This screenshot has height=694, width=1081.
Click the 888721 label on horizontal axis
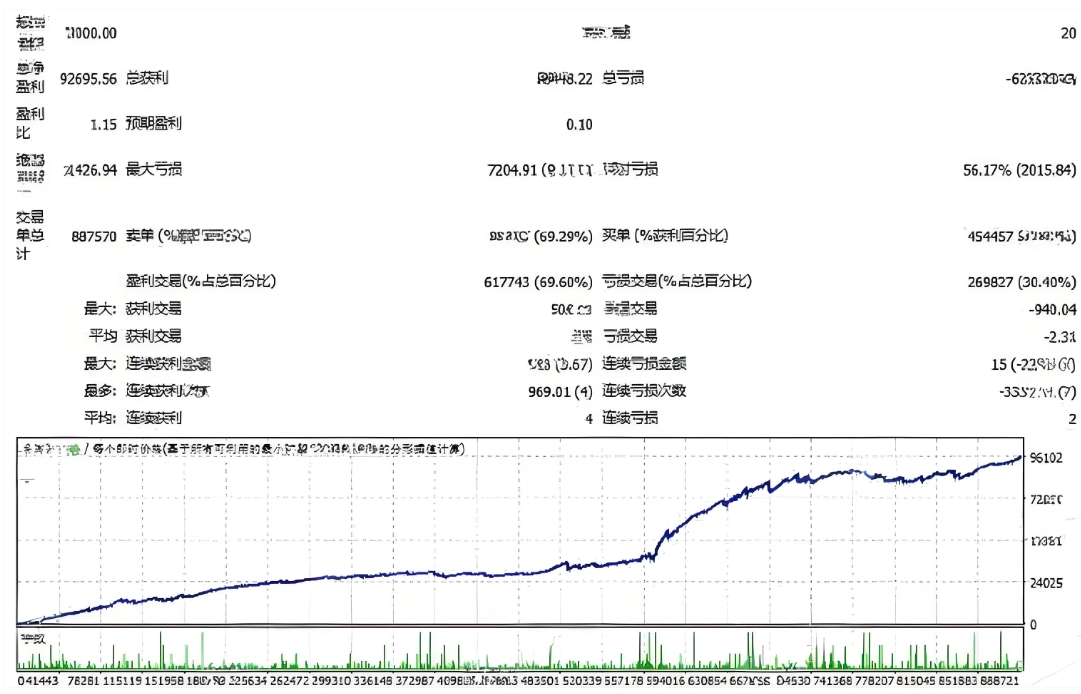pos(1001,682)
